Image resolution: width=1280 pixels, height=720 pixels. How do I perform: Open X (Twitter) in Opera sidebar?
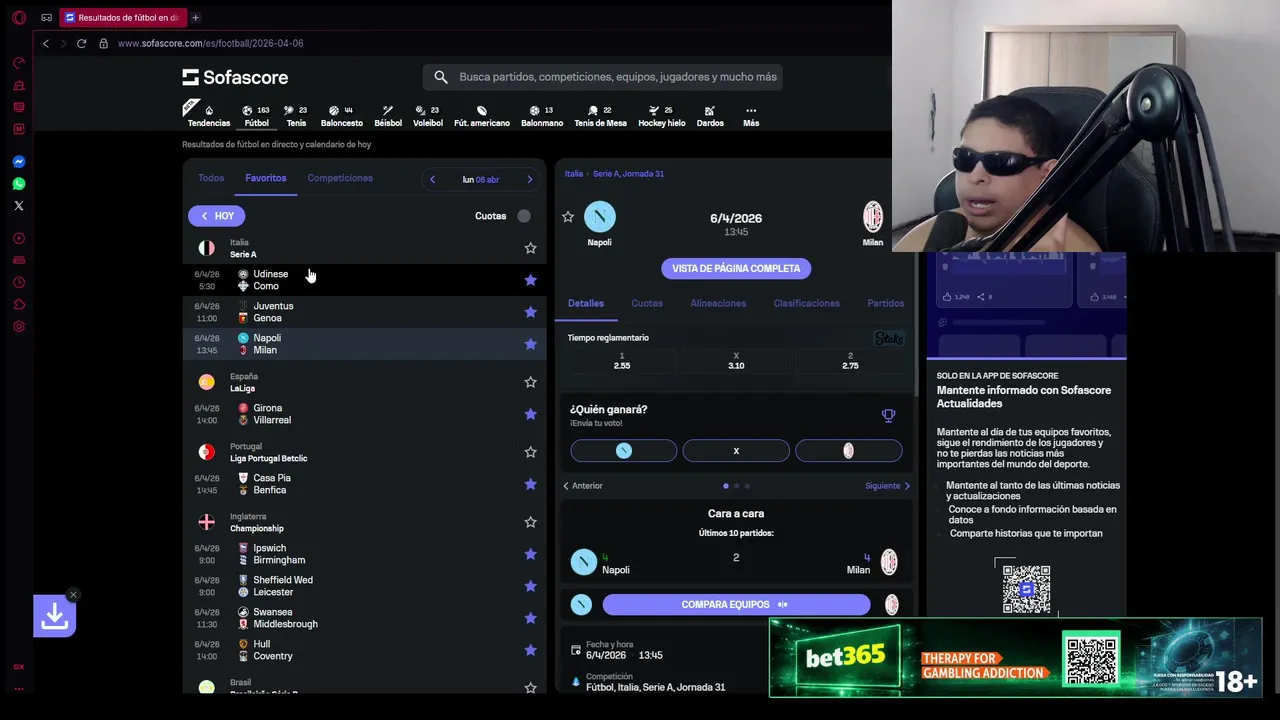coord(18,206)
